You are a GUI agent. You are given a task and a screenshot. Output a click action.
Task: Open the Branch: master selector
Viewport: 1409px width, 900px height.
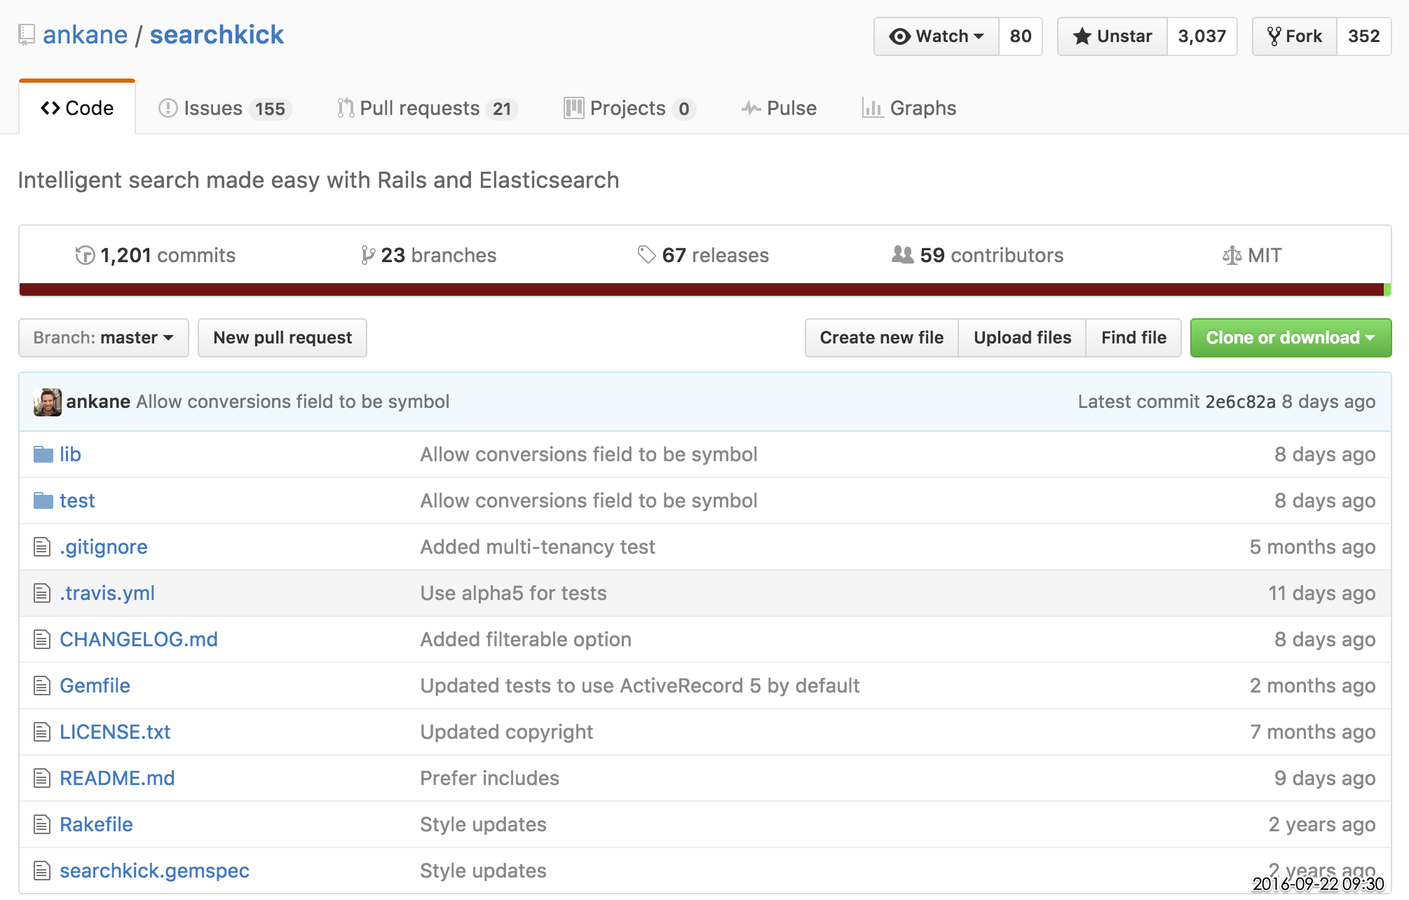103,338
